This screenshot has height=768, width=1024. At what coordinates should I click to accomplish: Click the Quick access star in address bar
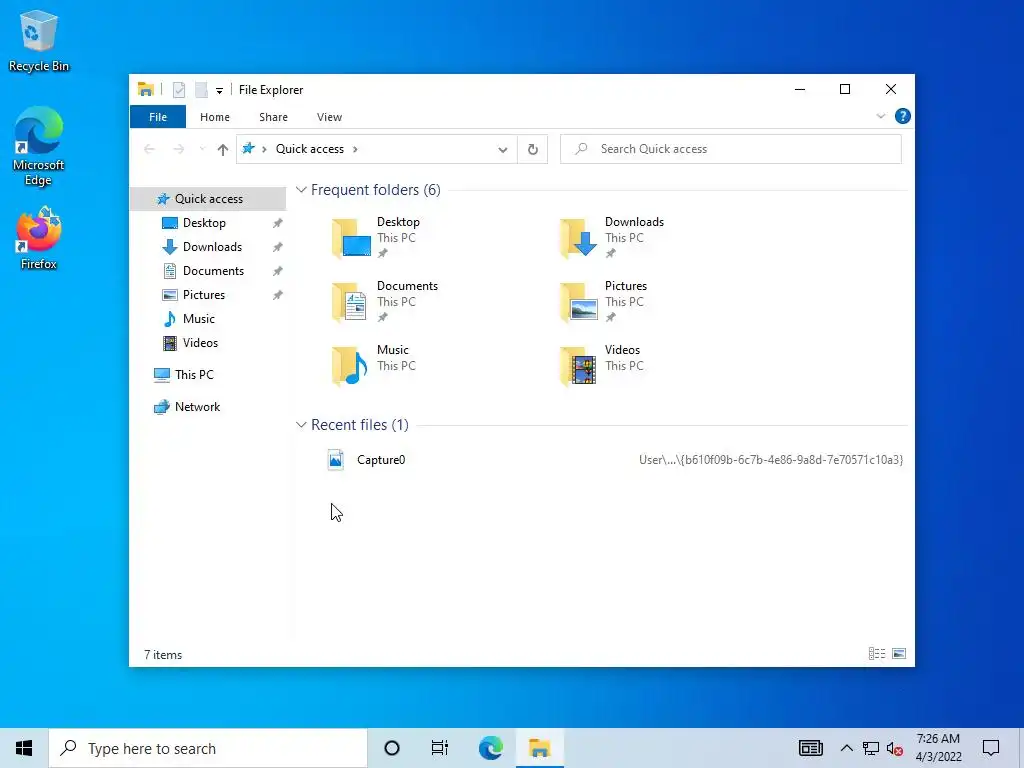[x=248, y=149]
